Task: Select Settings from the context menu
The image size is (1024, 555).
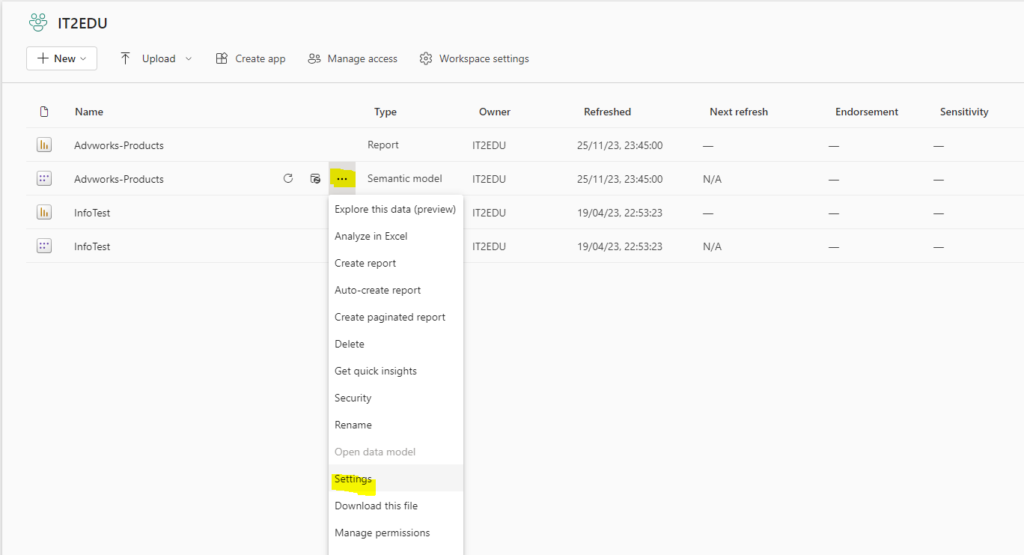Action: click(x=353, y=479)
